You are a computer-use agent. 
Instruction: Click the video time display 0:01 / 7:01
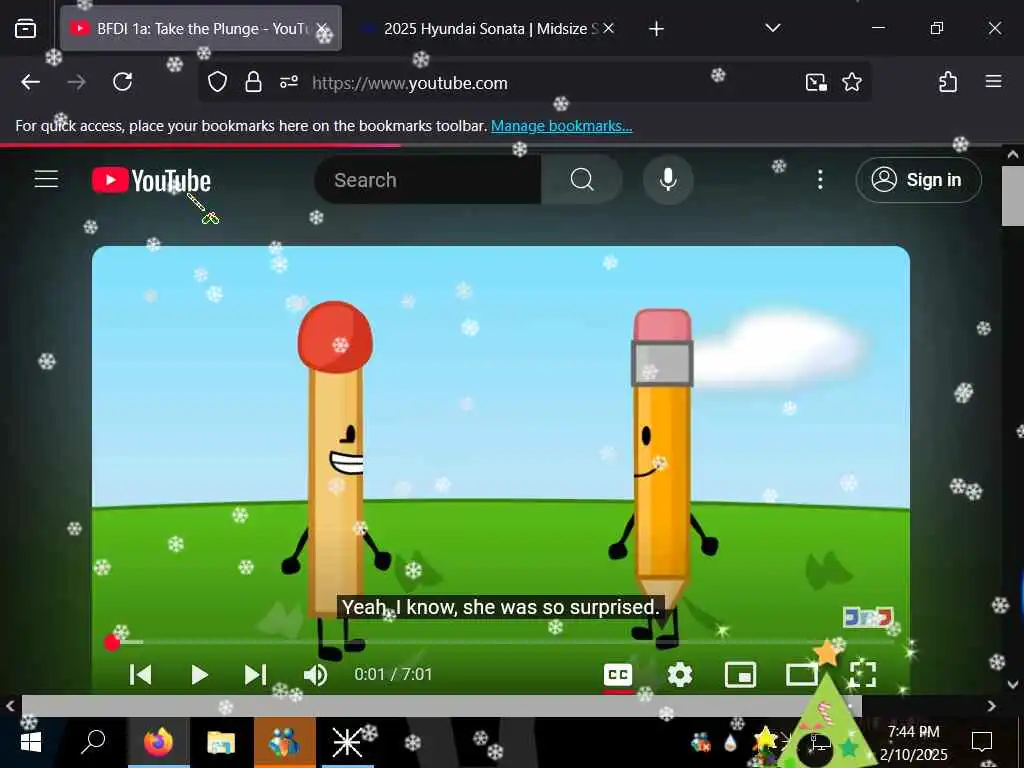pyautogui.click(x=393, y=675)
